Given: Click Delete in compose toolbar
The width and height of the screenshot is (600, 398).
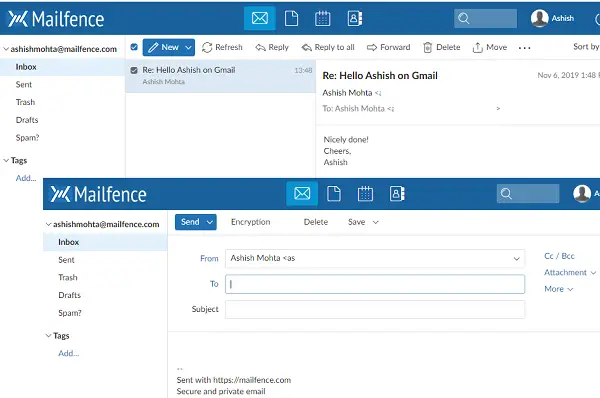Looking at the screenshot, I should point(316,222).
